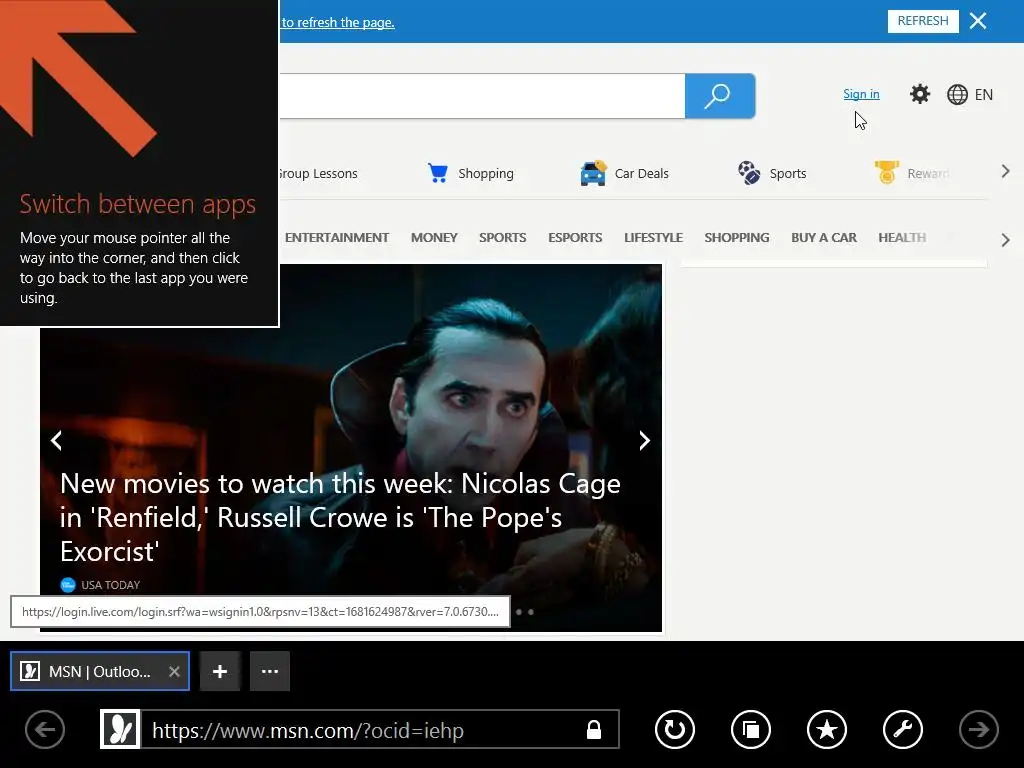Reload page with the refresh icon
The width and height of the screenshot is (1024, 768).
coord(675,729)
